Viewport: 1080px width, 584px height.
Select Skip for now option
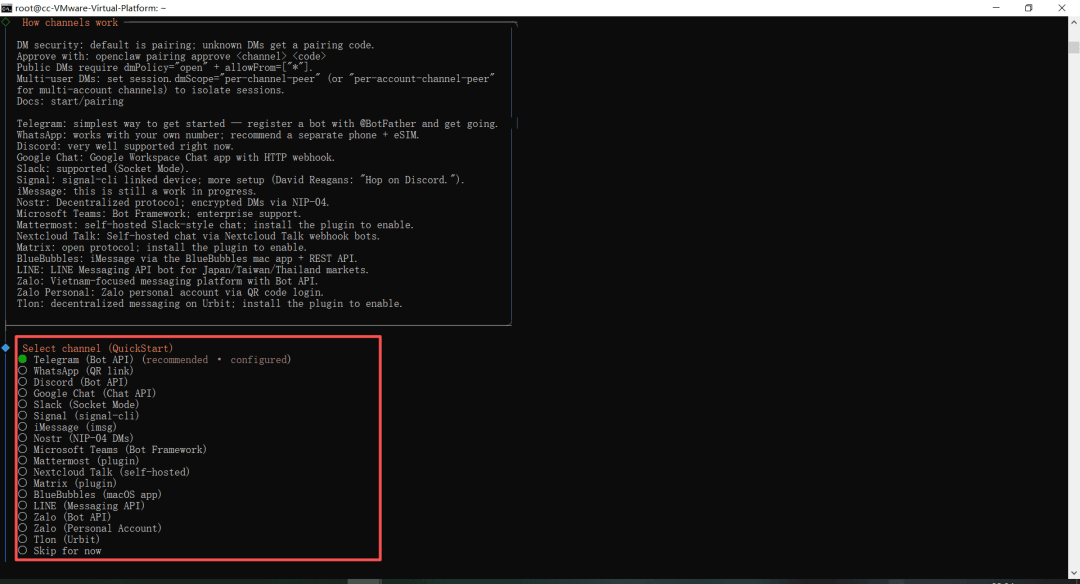(x=60, y=551)
